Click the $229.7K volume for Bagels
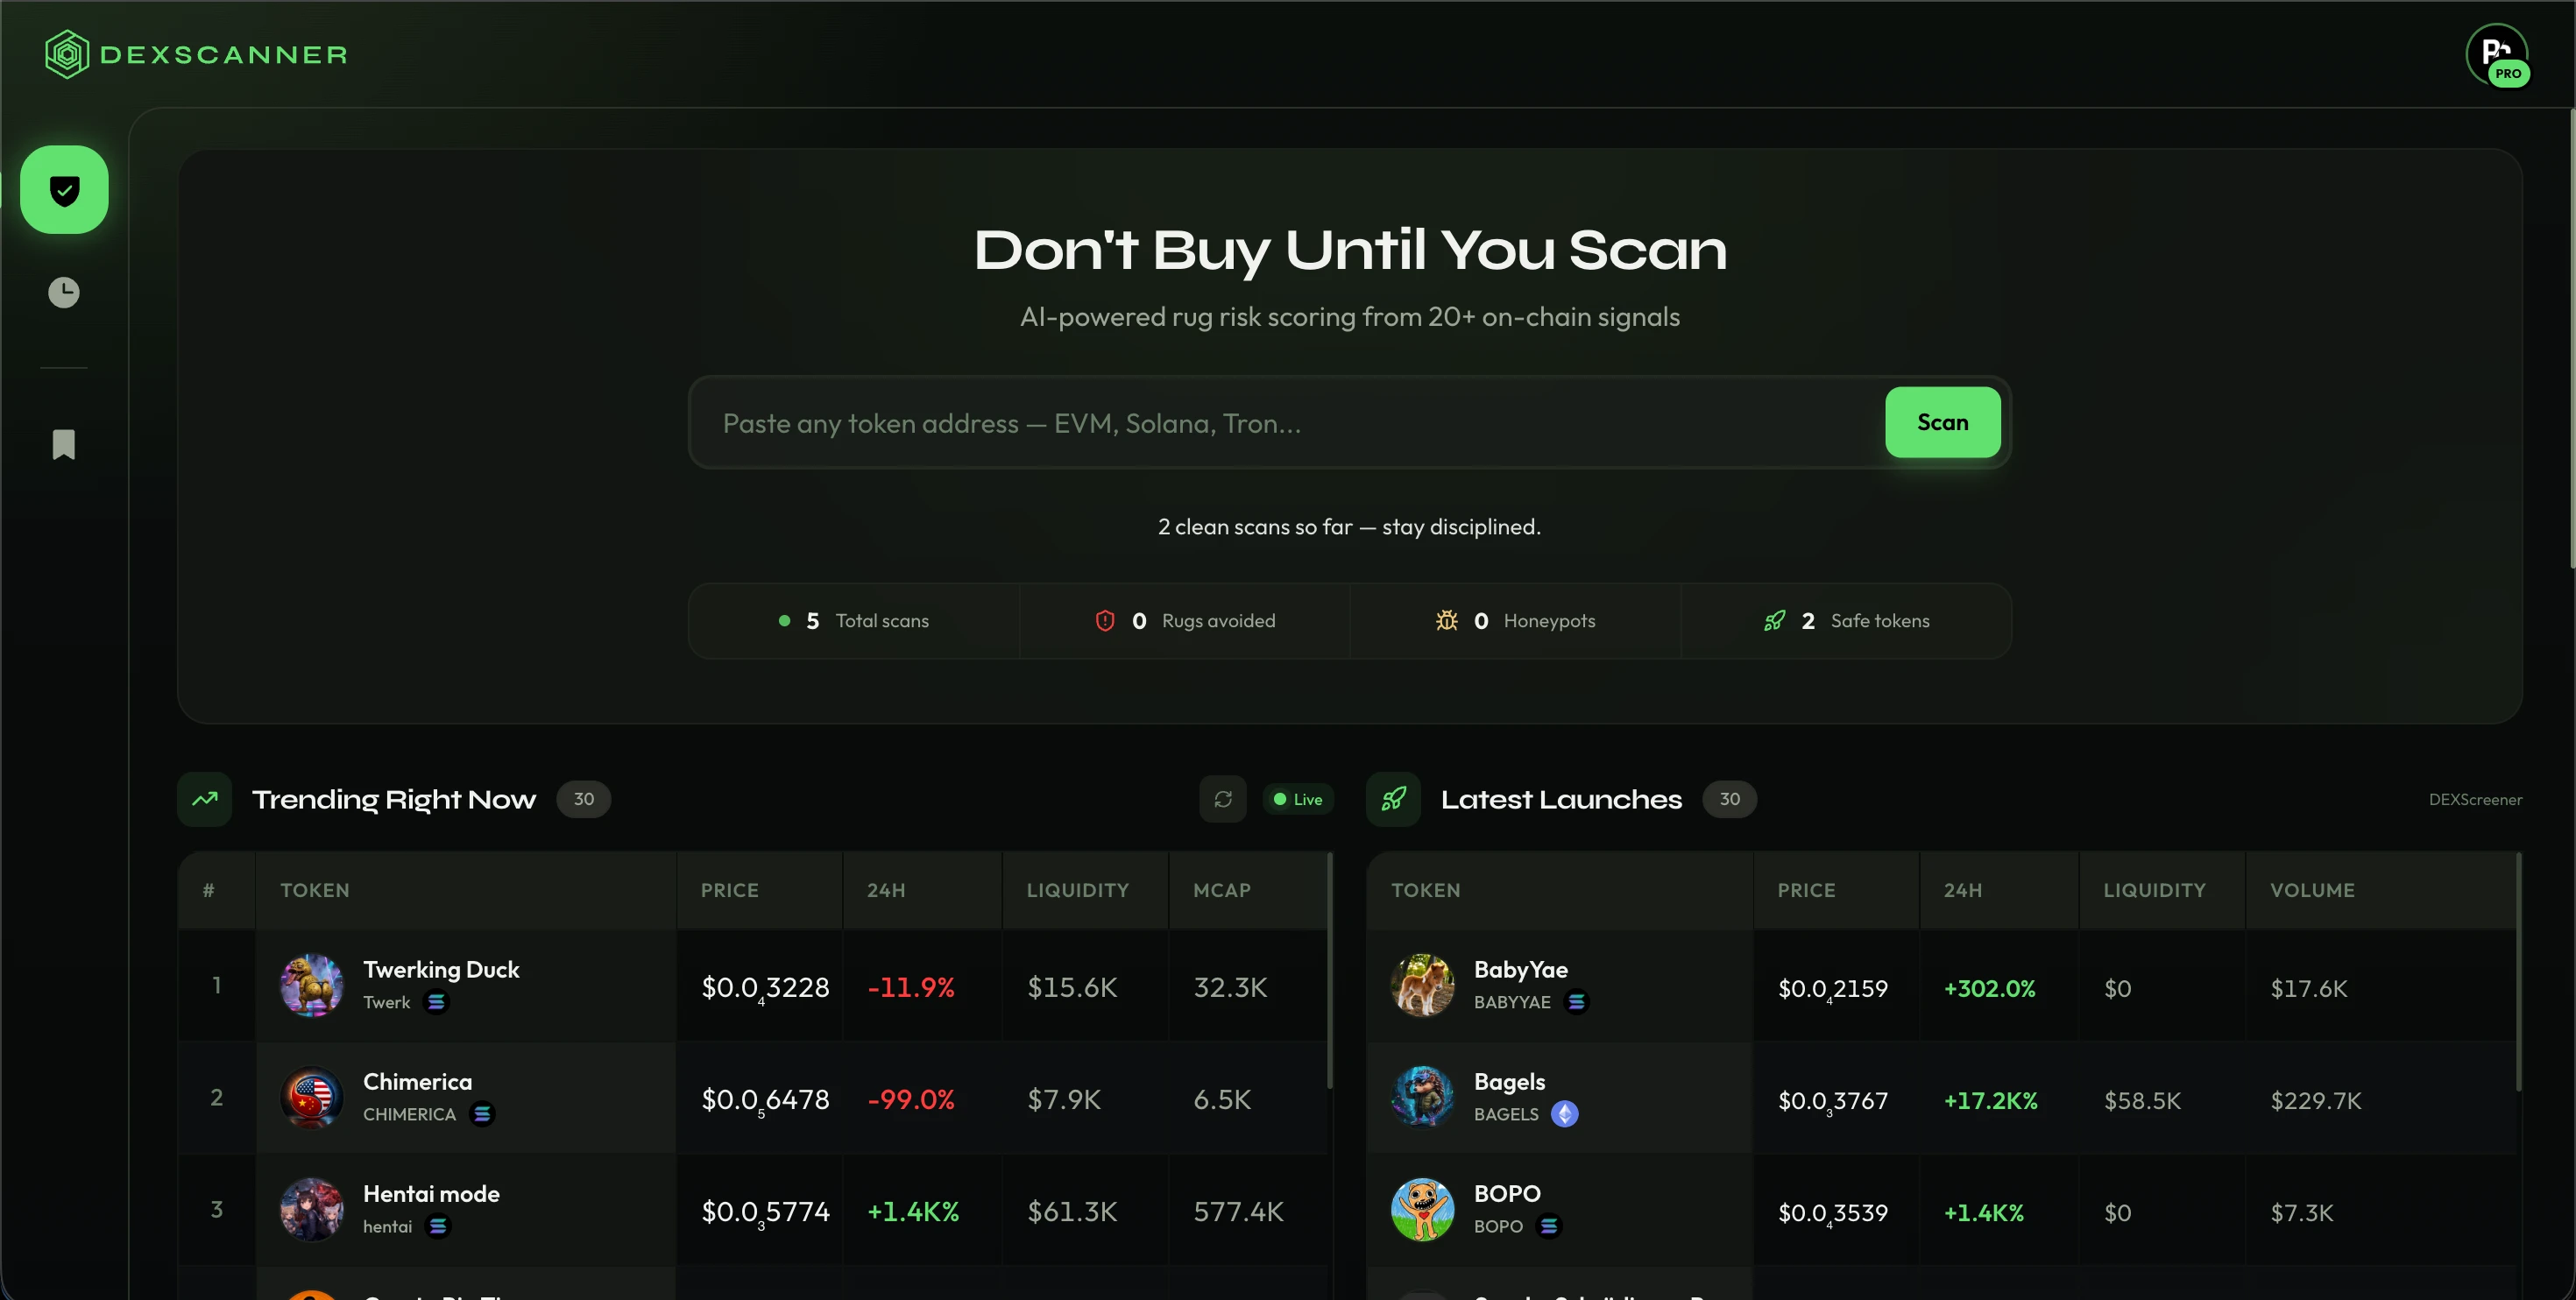This screenshot has height=1300, width=2576. pos(2315,1100)
